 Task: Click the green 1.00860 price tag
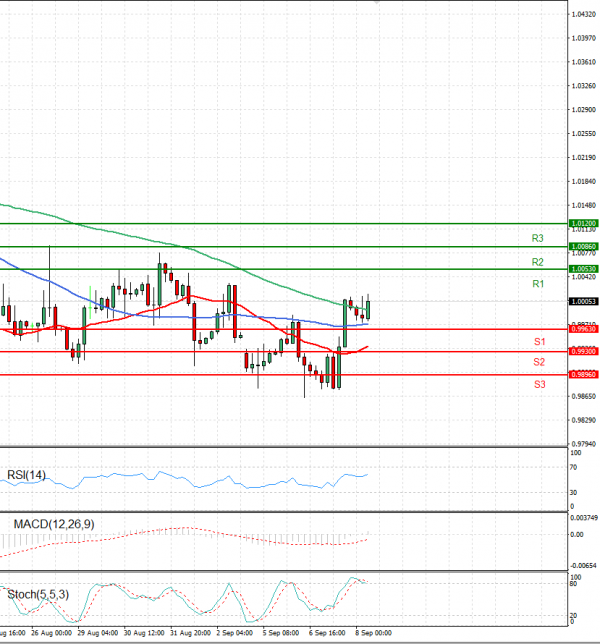click(x=584, y=246)
